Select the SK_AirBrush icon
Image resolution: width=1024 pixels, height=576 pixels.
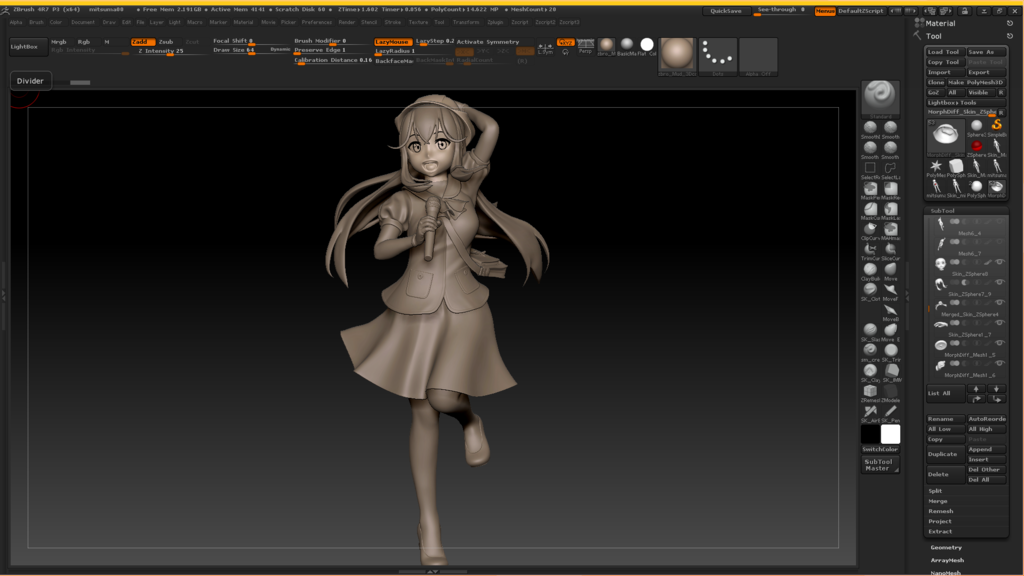coord(870,411)
